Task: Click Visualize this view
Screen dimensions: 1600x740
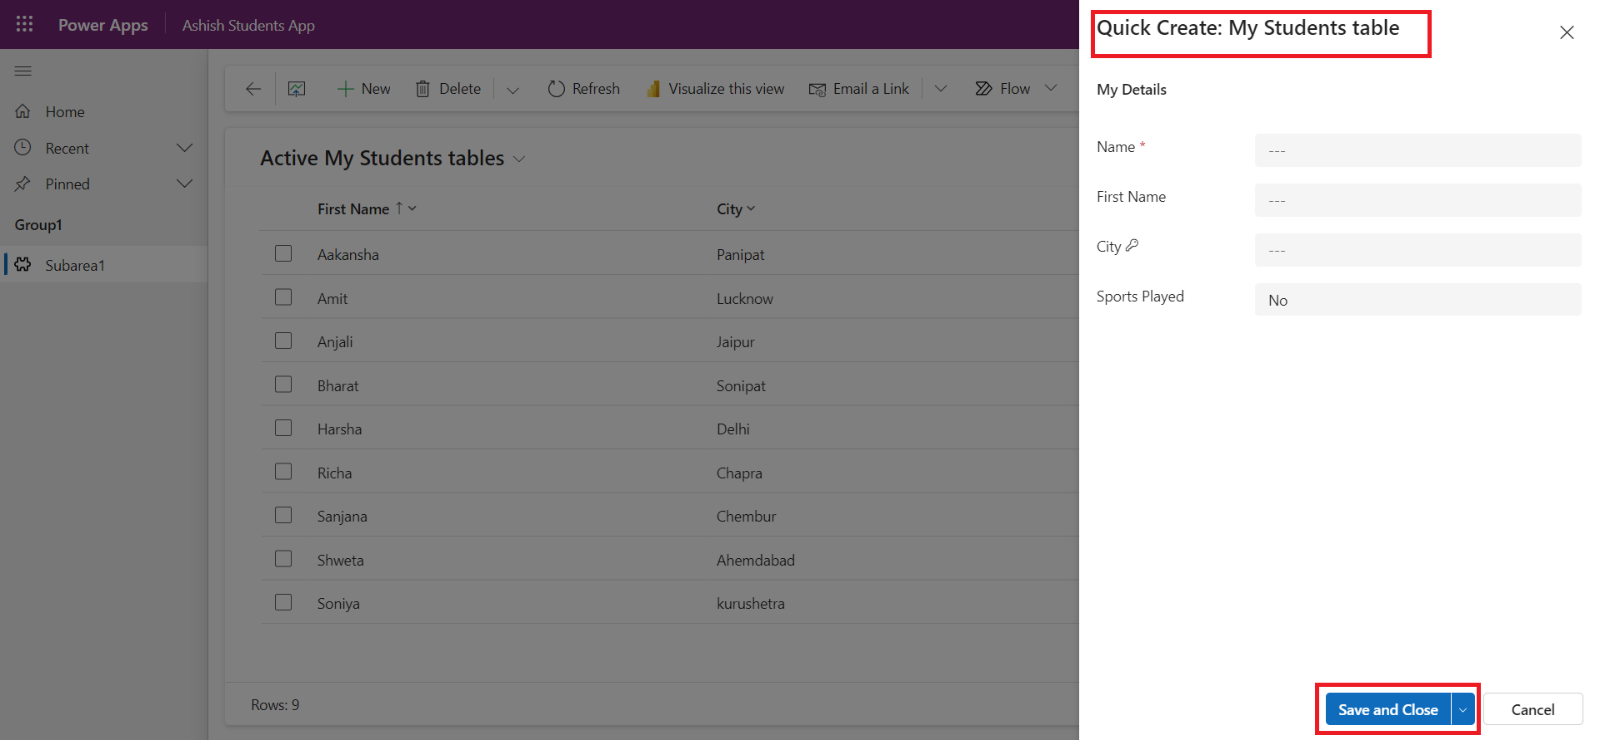Action: (x=715, y=89)
